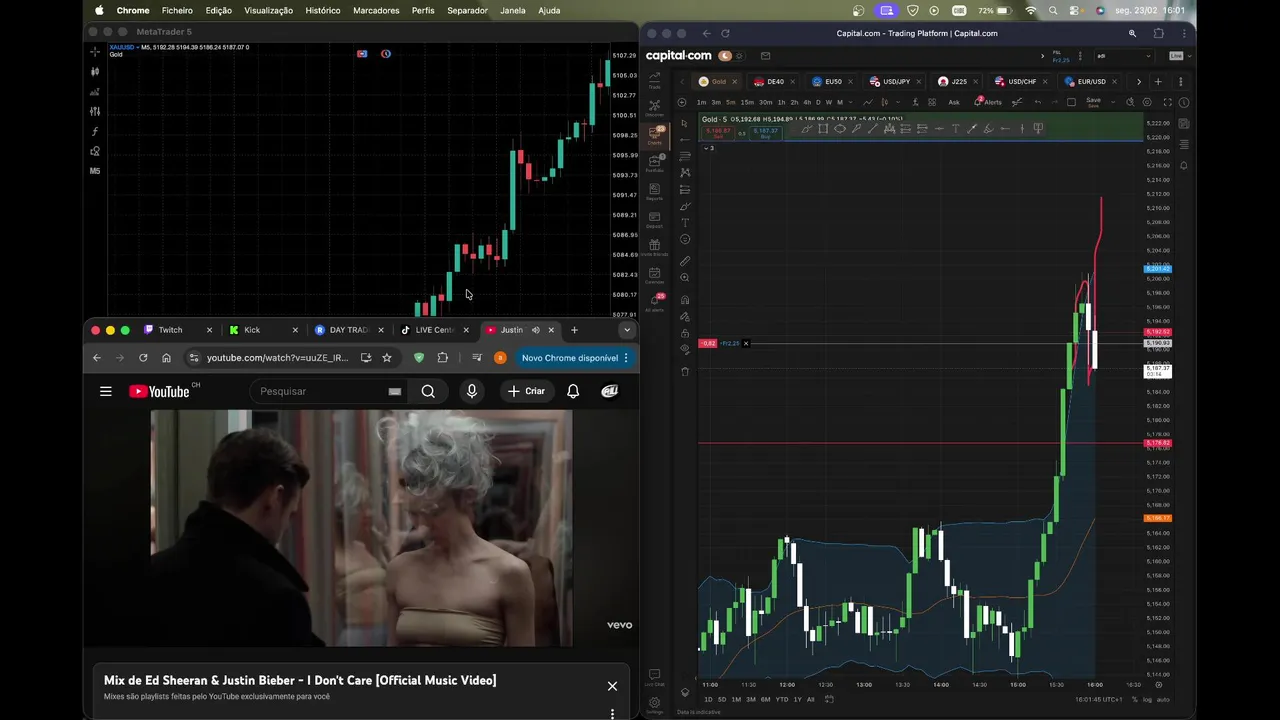Toggle log scale at chart bottom right
Image resolution: width=1280 pixels, height=720 pixels.
tap(1147, 699)
